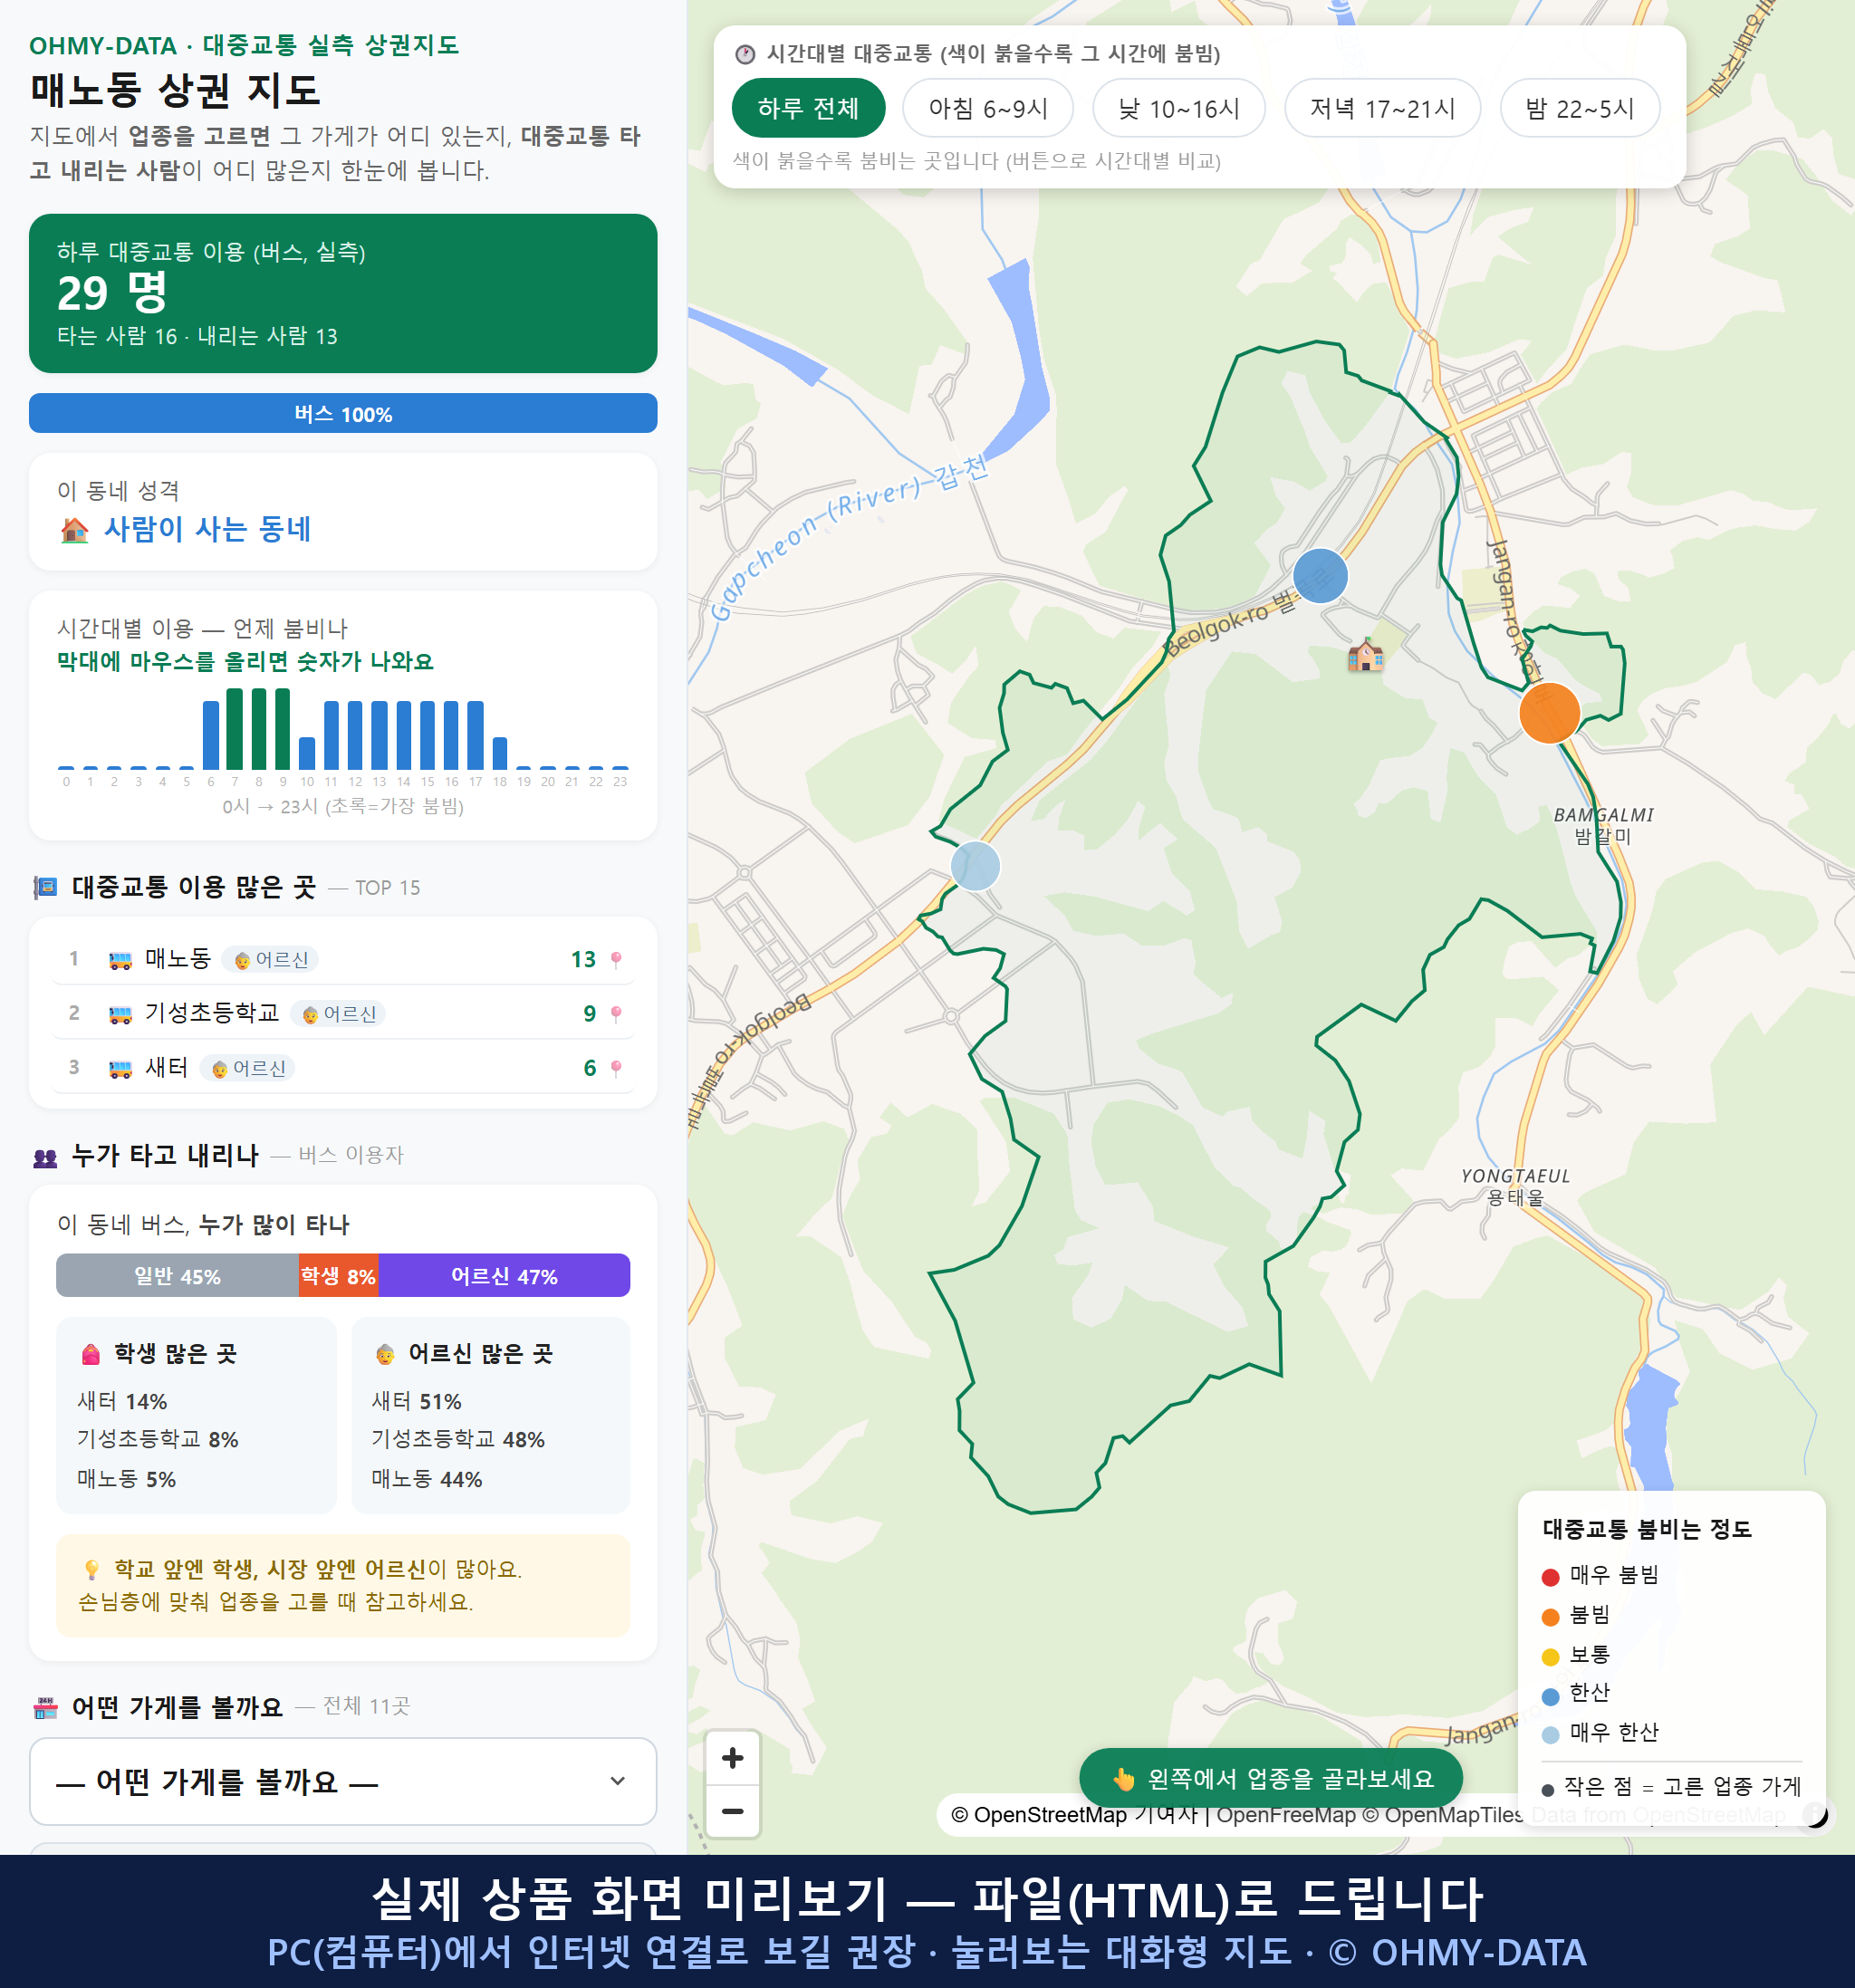Click 기성초등학교 48% elder share
This screenshot has width=1855, height=1988.
click(458, 1439)
